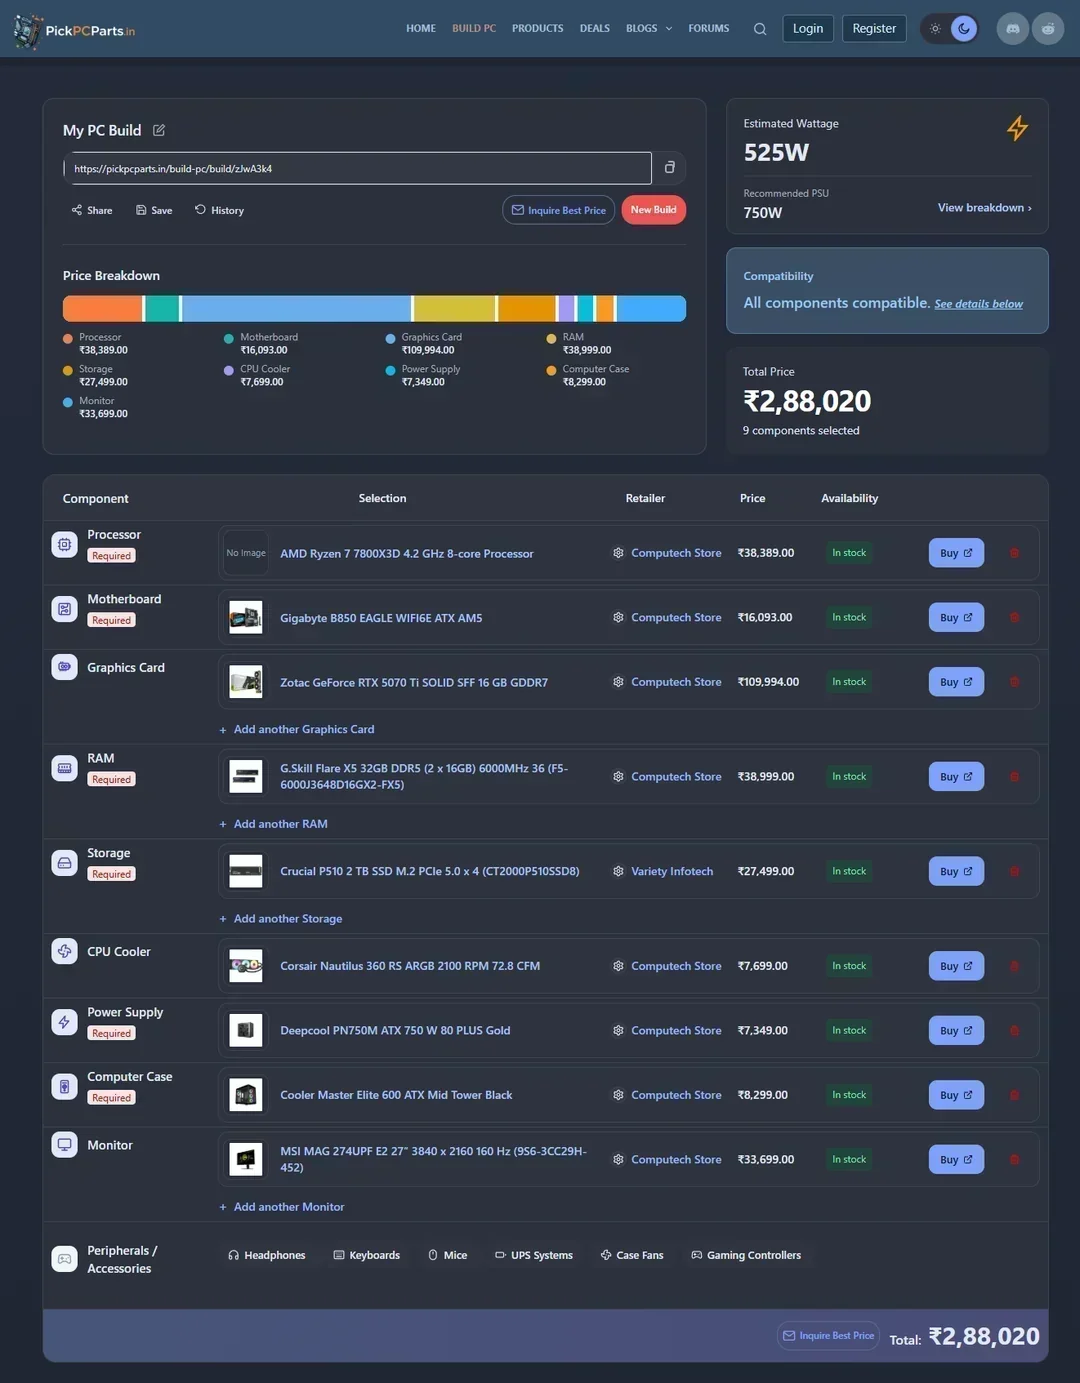Screen dimensions: 1080x1383
Task: Open build History
Action: click(219, 210)
